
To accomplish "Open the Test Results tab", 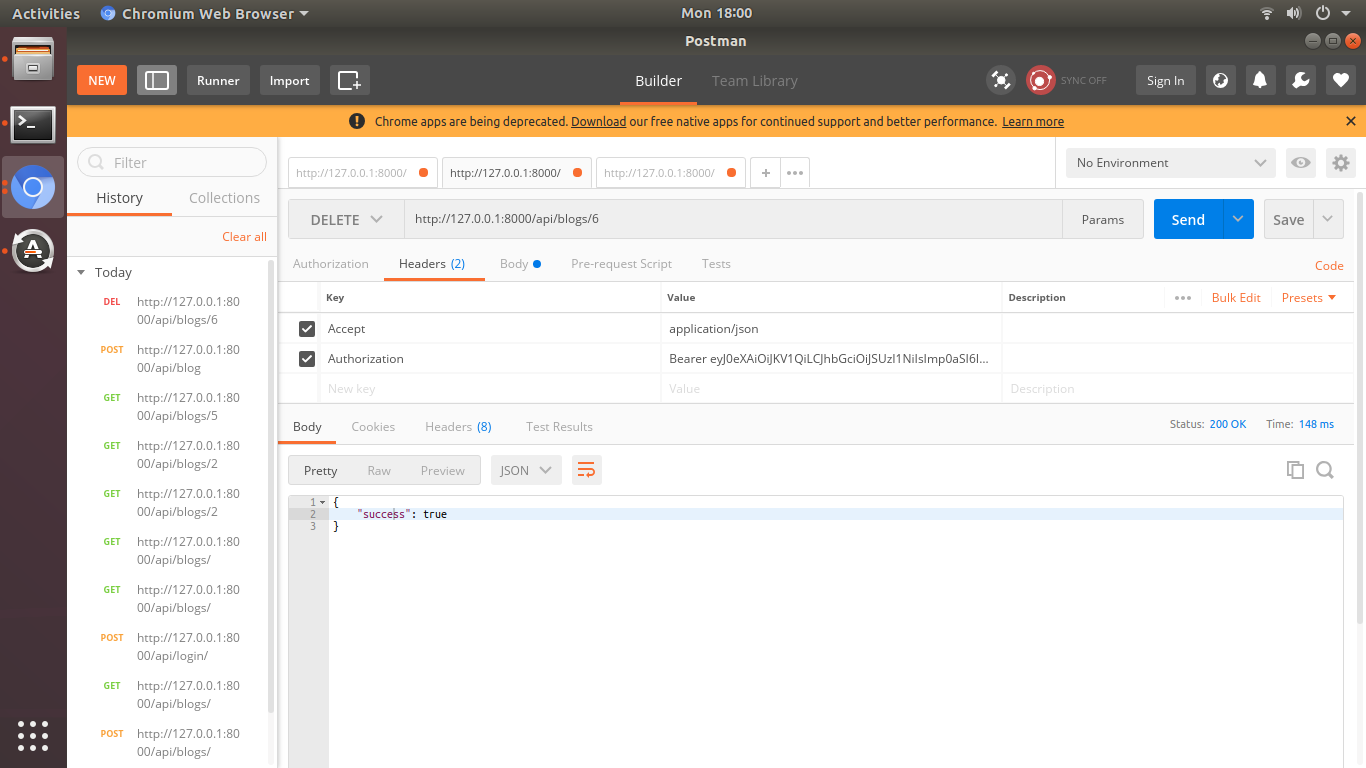I will [x=559, y=427].
